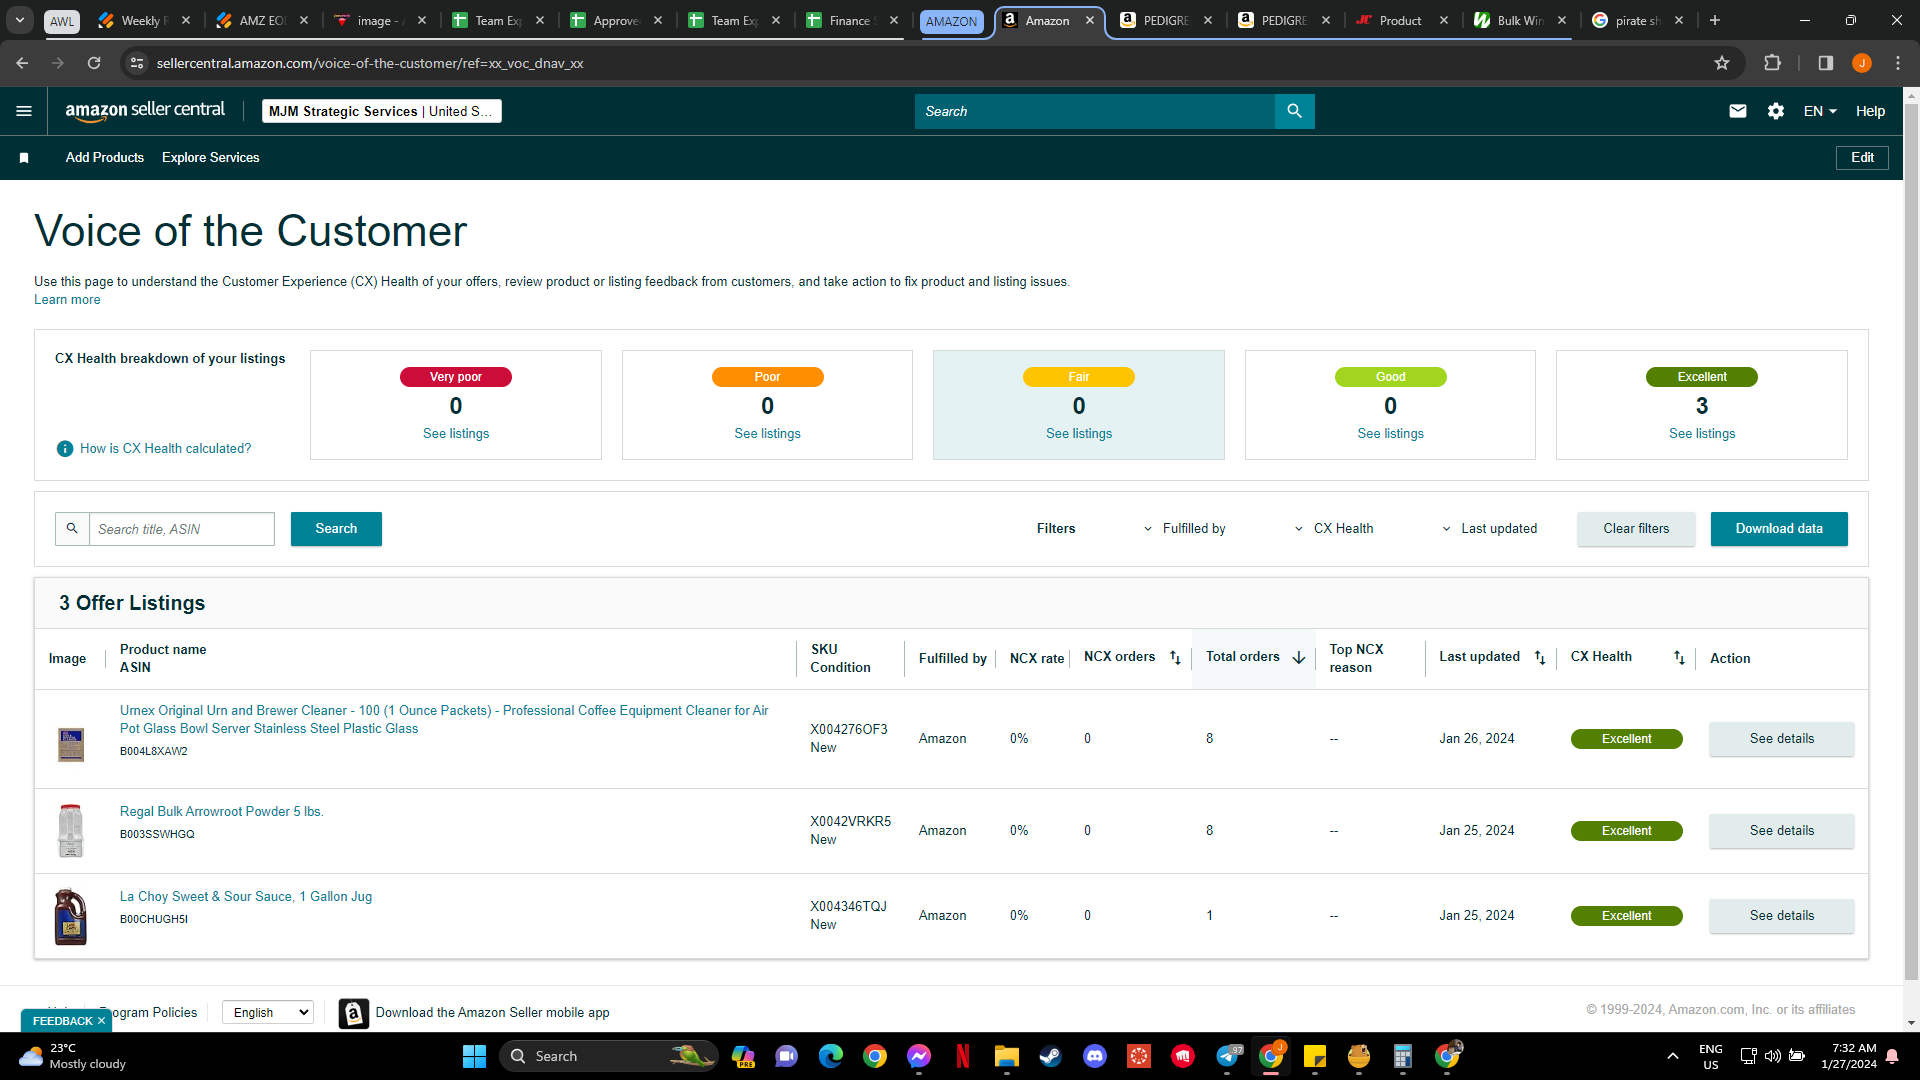Open File Explorer from the taskbar

tap(1006, 1056)
